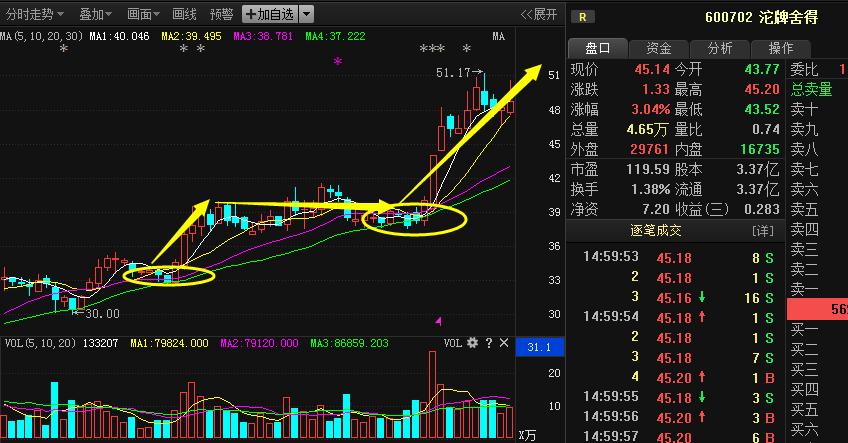
Task: Open the 画面 layout dropdown
Action: [x=143, y=14]
